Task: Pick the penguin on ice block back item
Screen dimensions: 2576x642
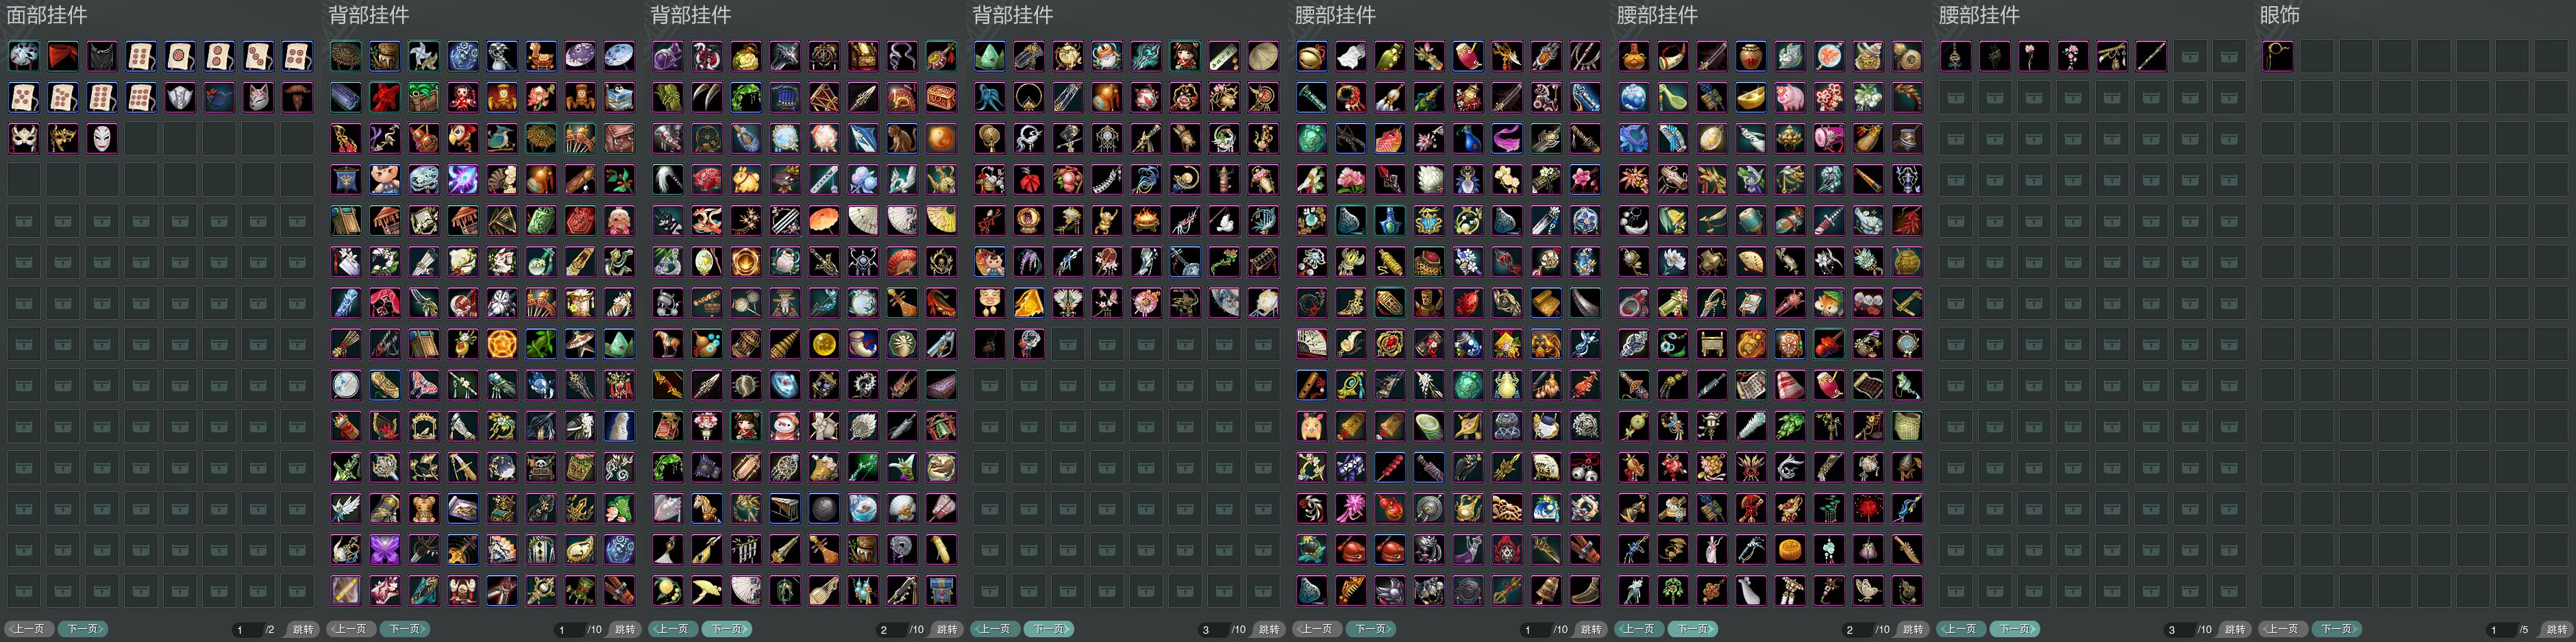Action: (619, 97)
